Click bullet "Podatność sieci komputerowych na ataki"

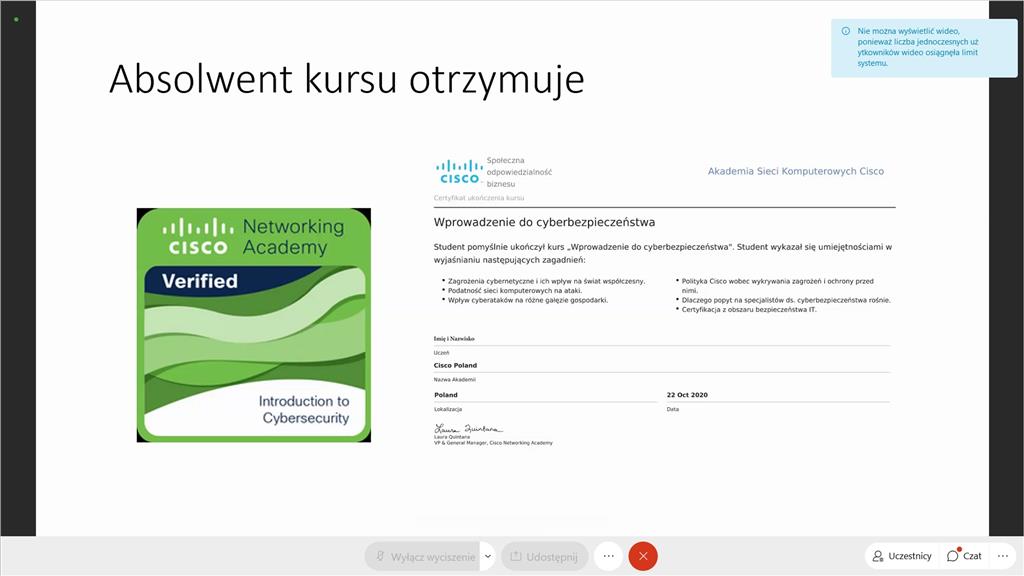tap(515, 291)
